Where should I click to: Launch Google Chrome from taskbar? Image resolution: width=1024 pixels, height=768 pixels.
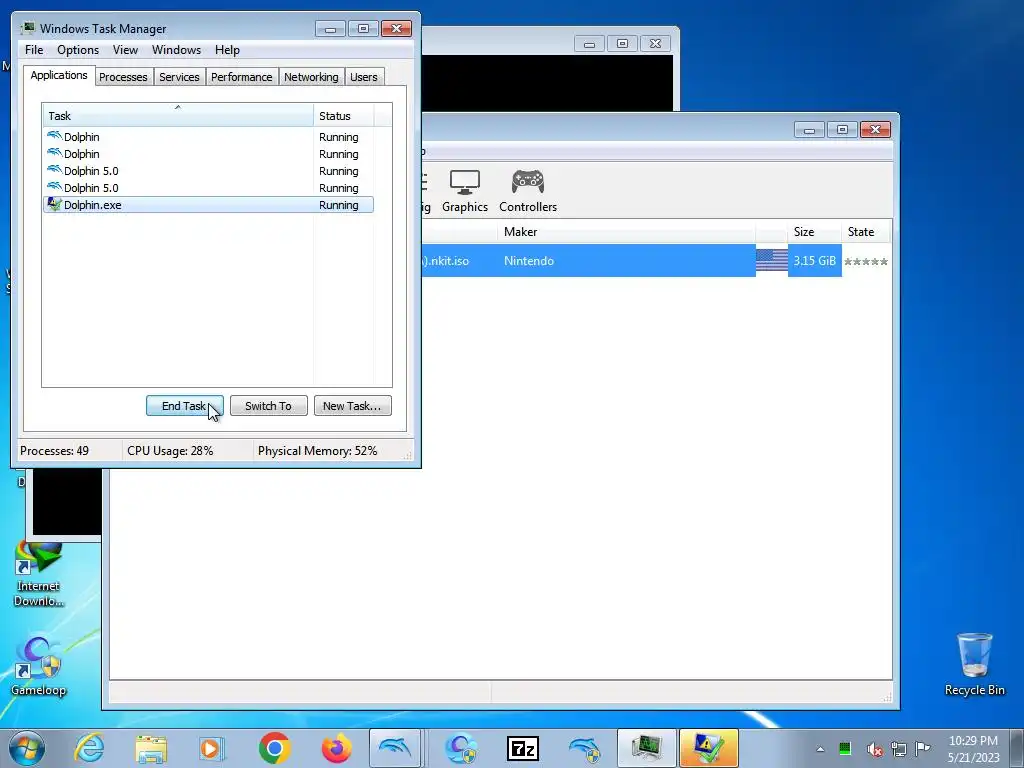[x=274, y=748]
